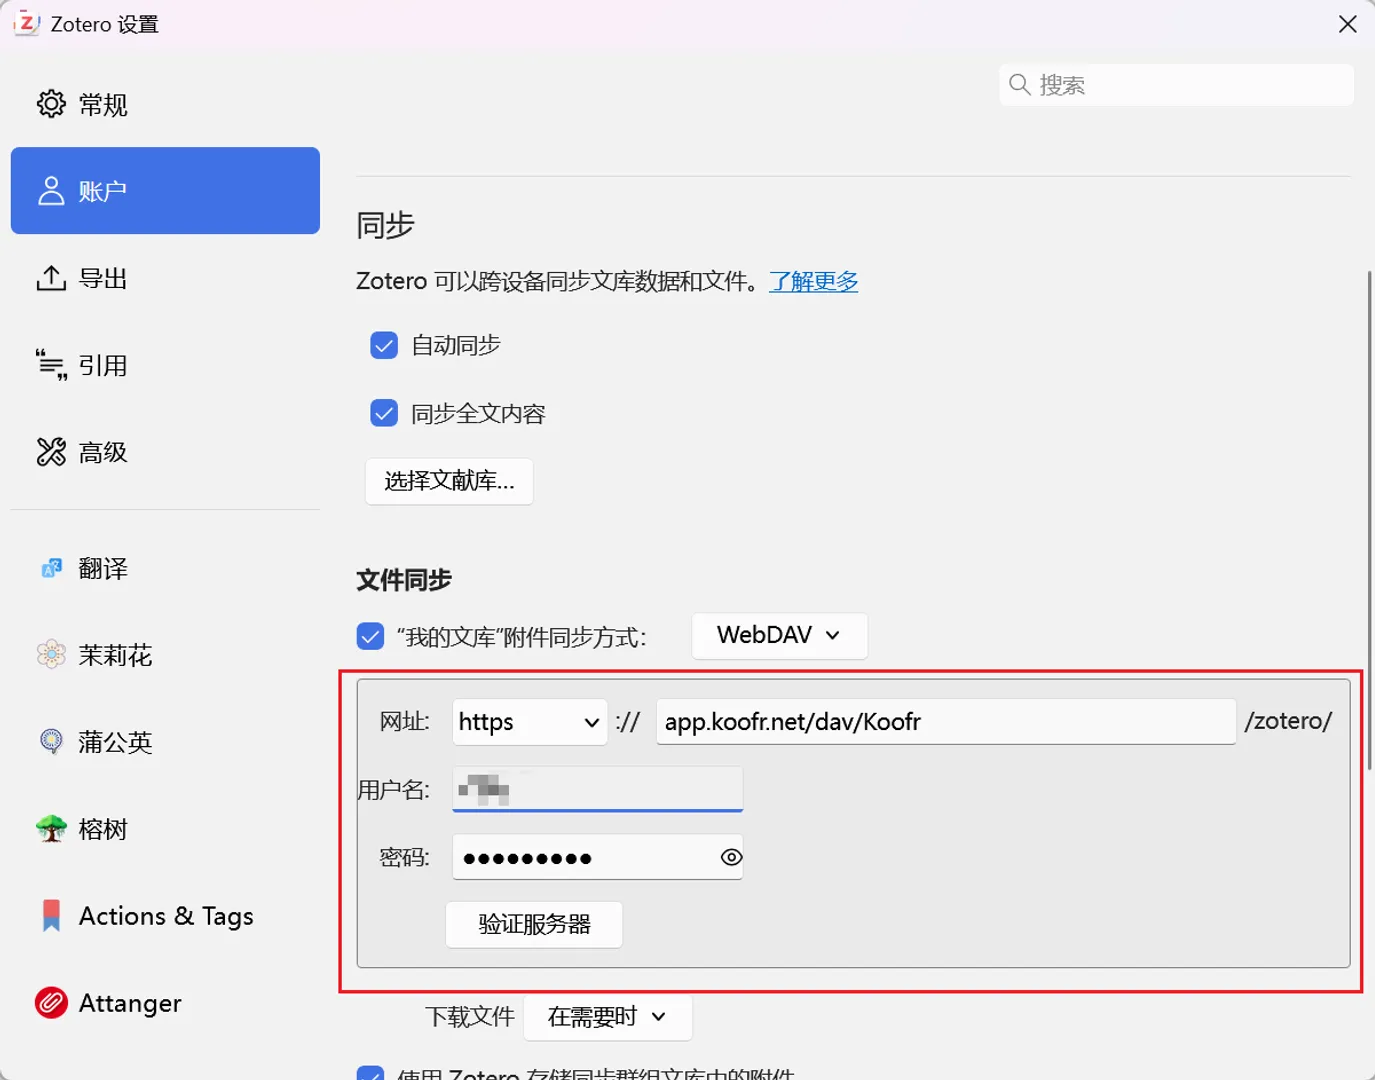Open Actions & Tags plugin settings

pyautogui.click(x=165, y=915)
